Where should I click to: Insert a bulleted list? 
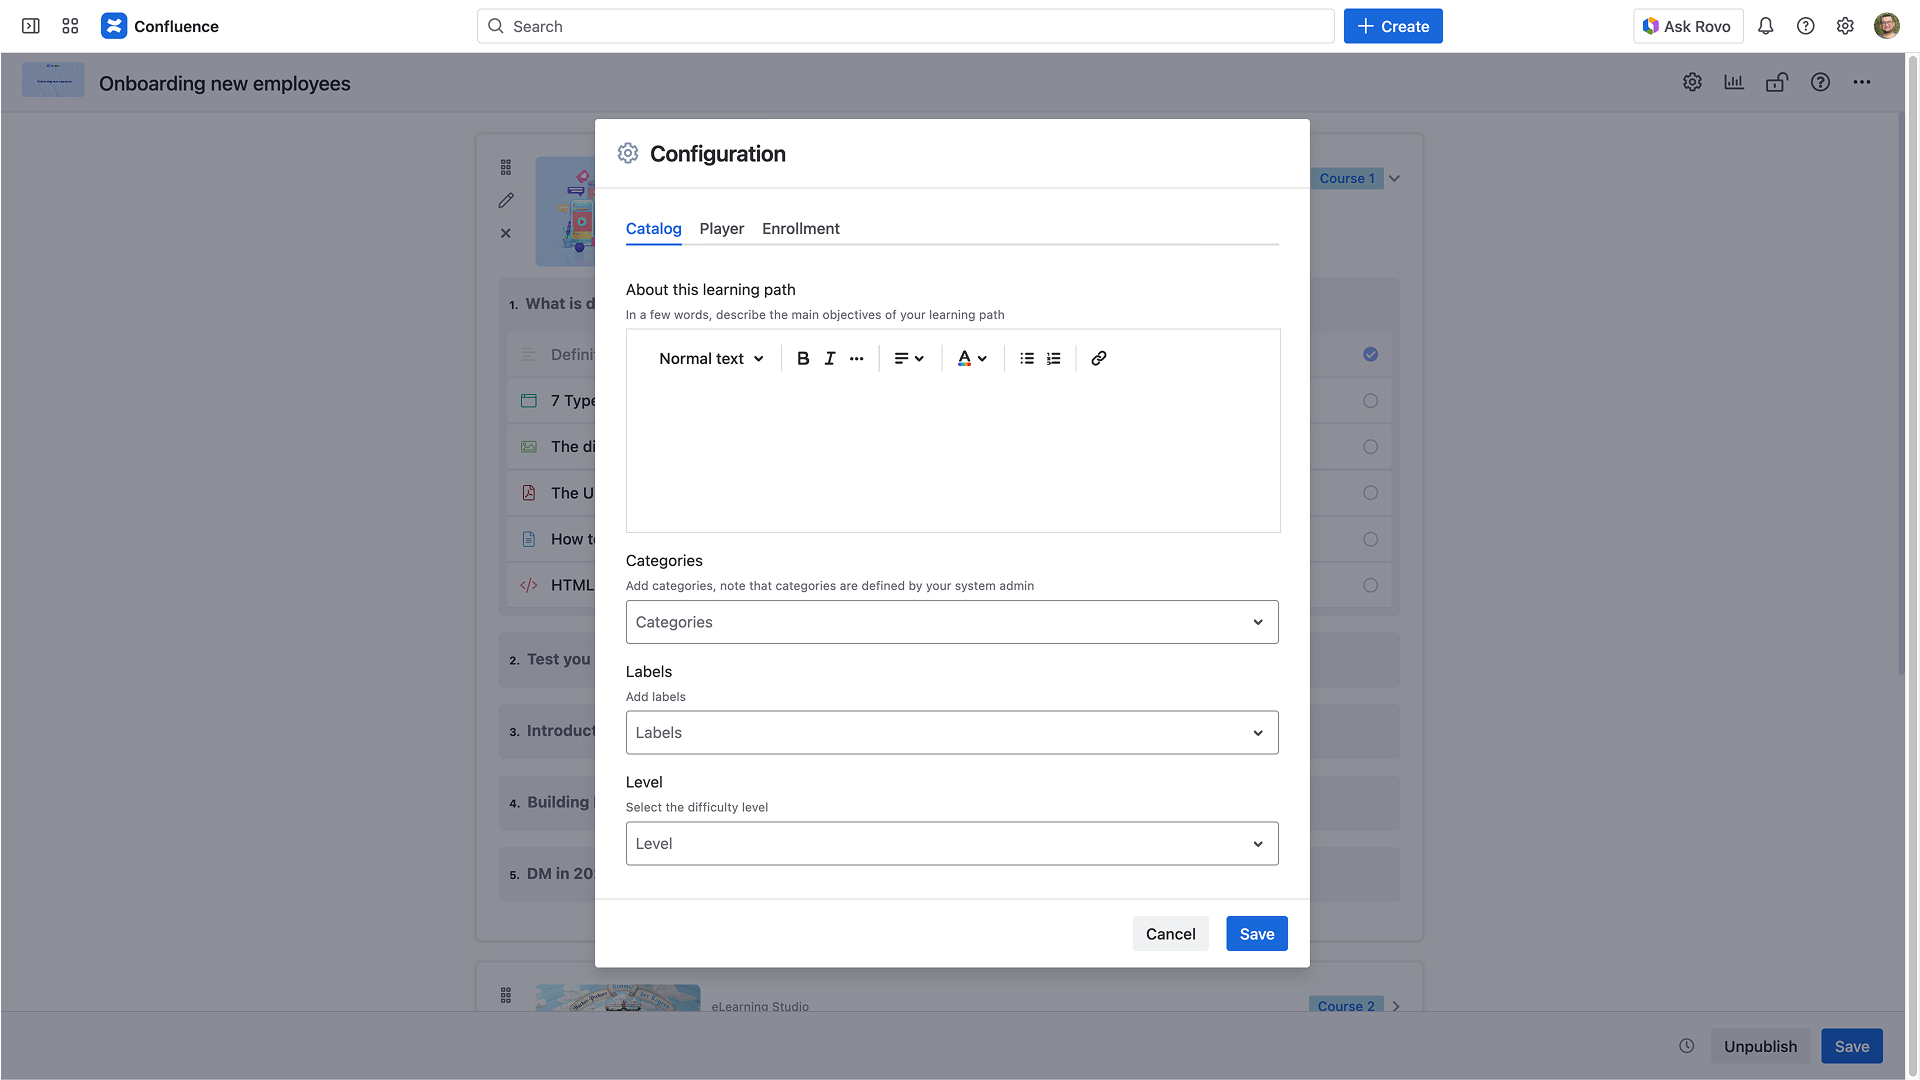(1026, 358)
